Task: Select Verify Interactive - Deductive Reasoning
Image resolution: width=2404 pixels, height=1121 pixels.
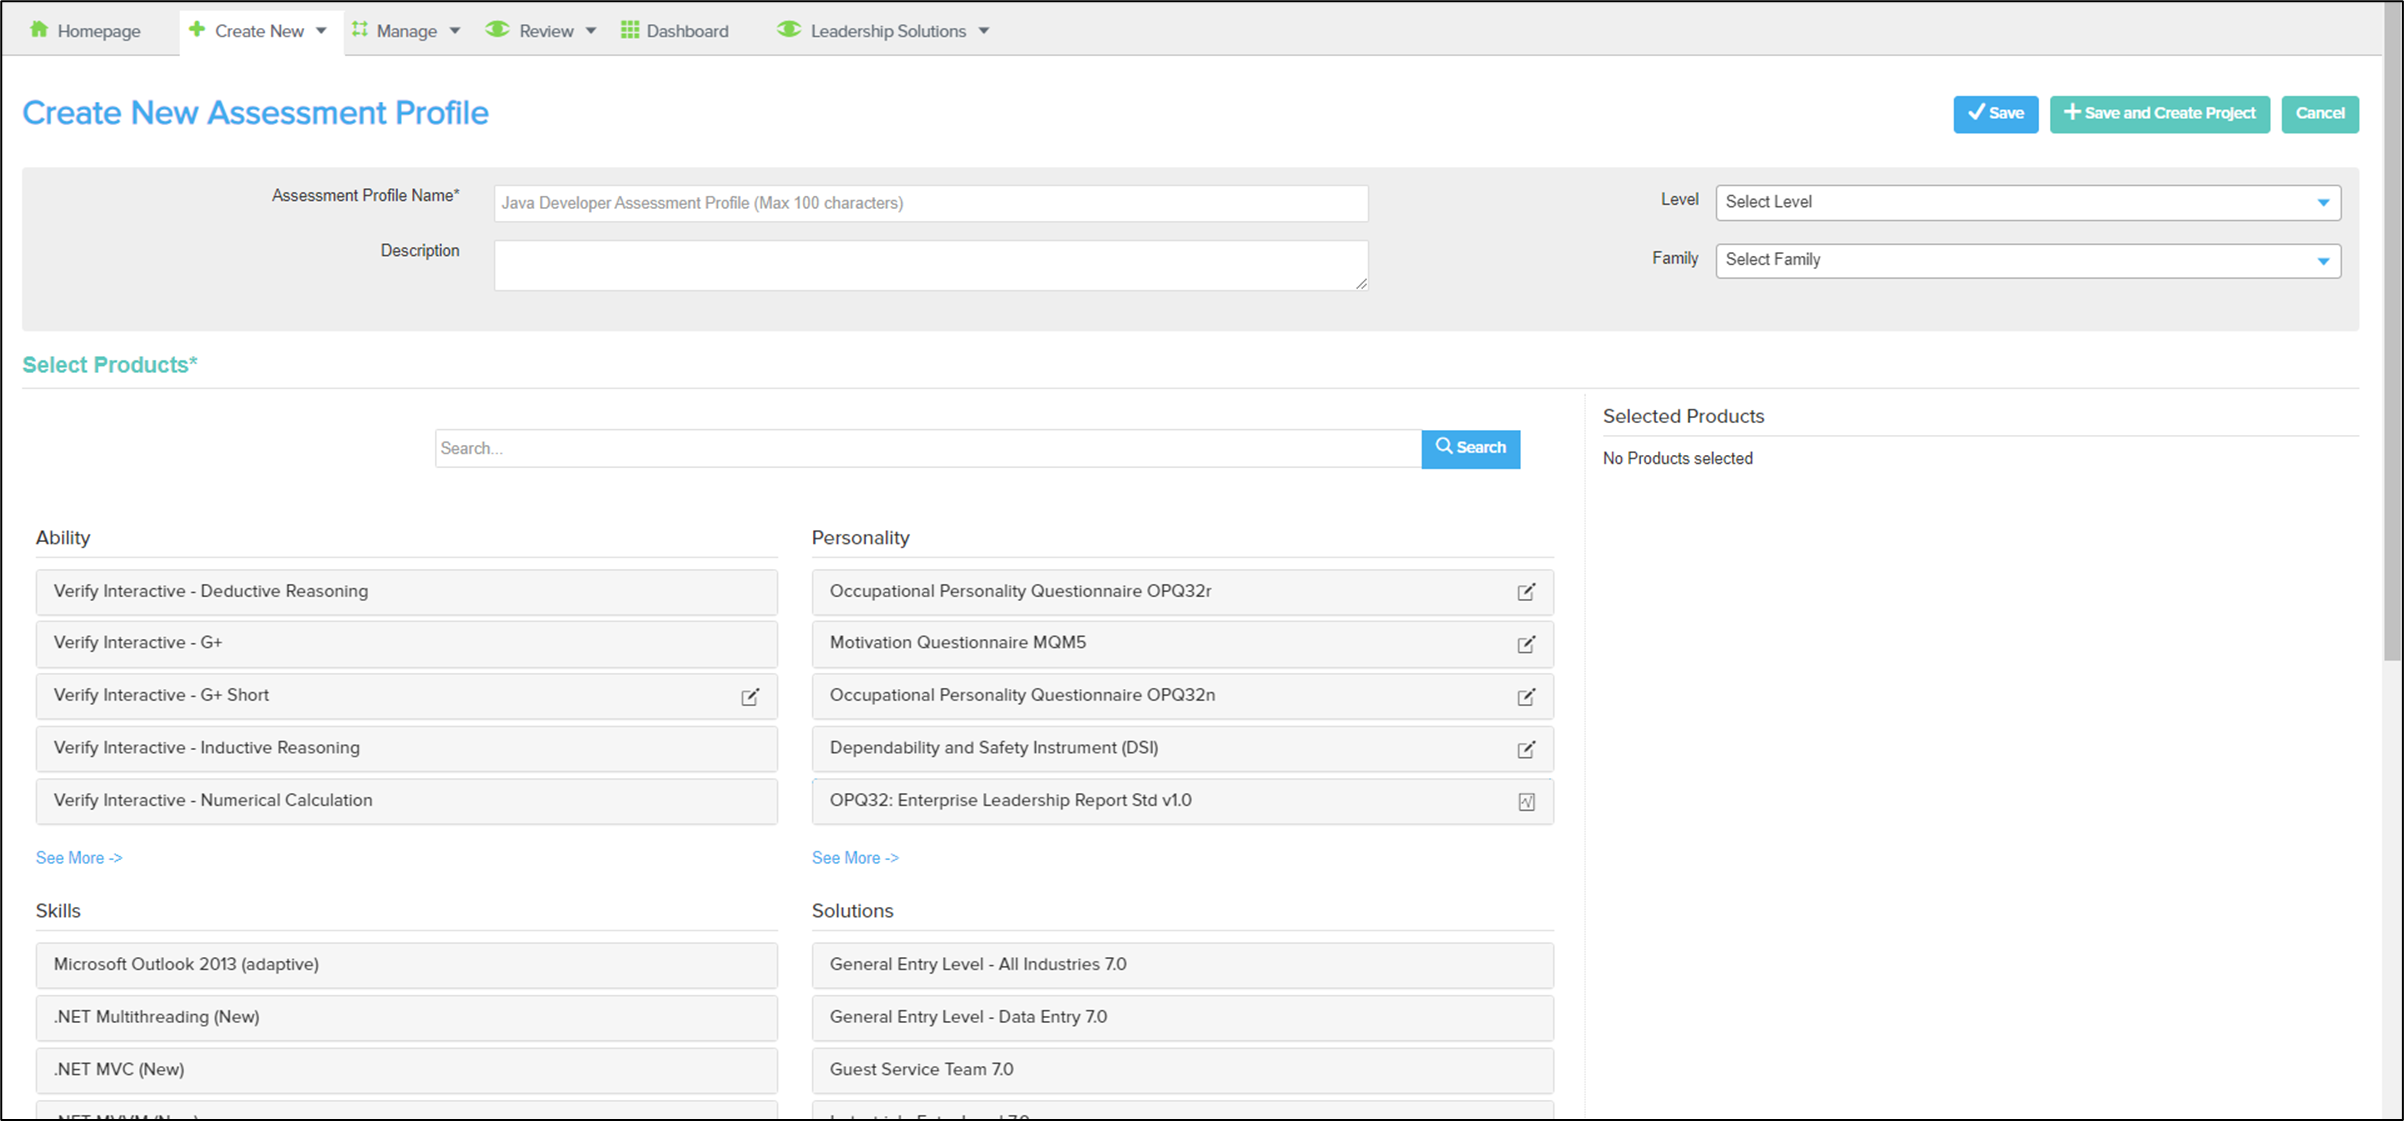Action: [x=407, y=592]
